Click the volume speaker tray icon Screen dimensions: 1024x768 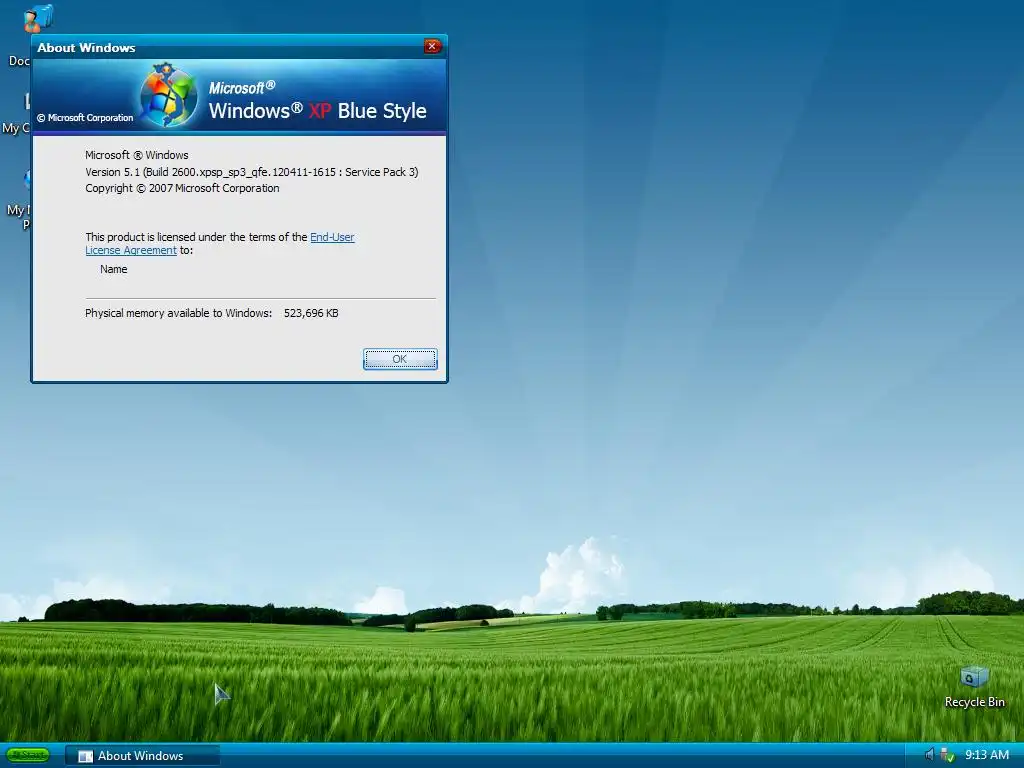(x=929, y=755)
